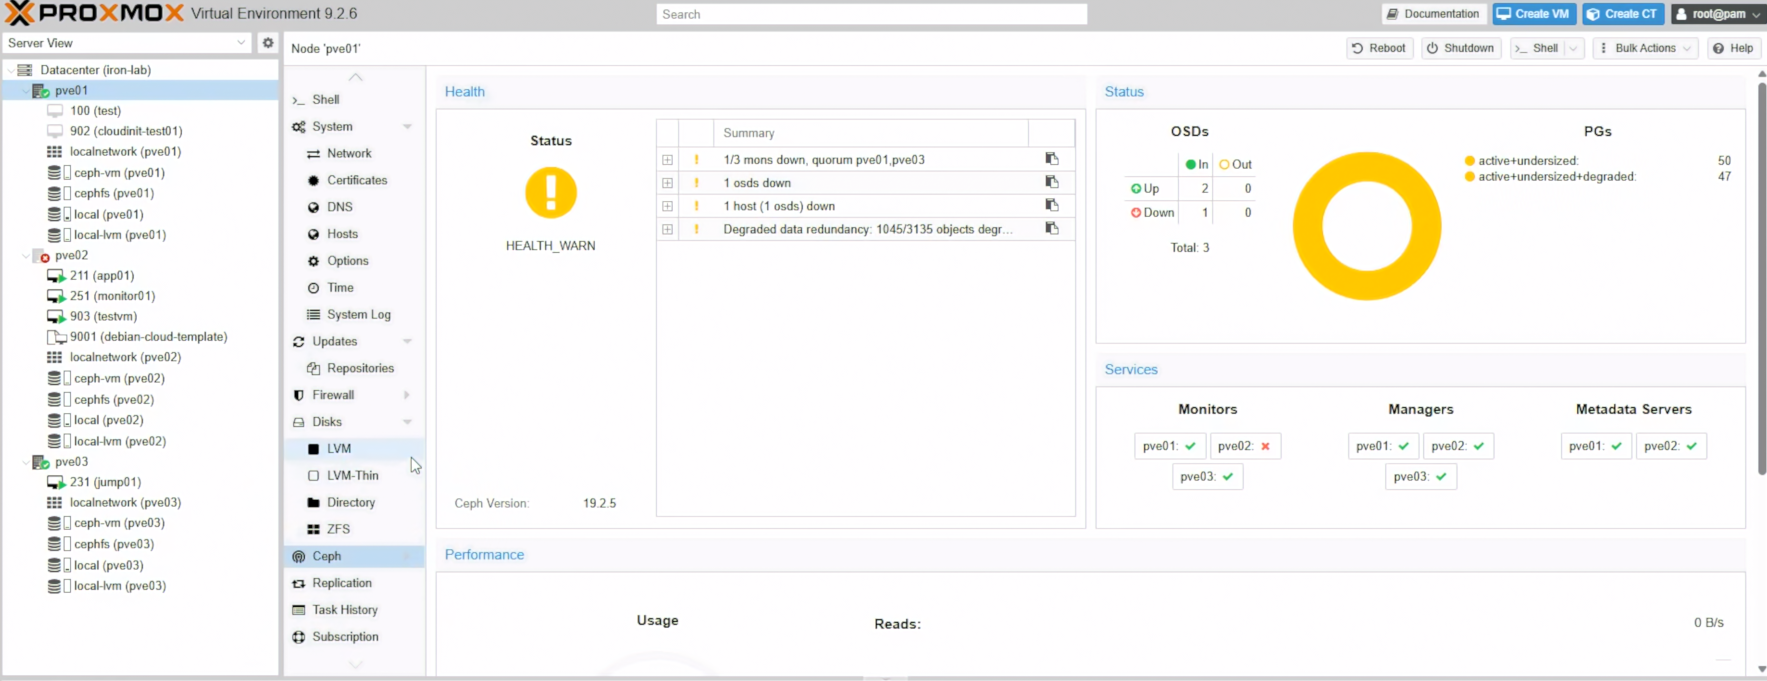Copy the '1 osds down' warning
This screenshot has height=681, width=1767.
point(1051,182)
